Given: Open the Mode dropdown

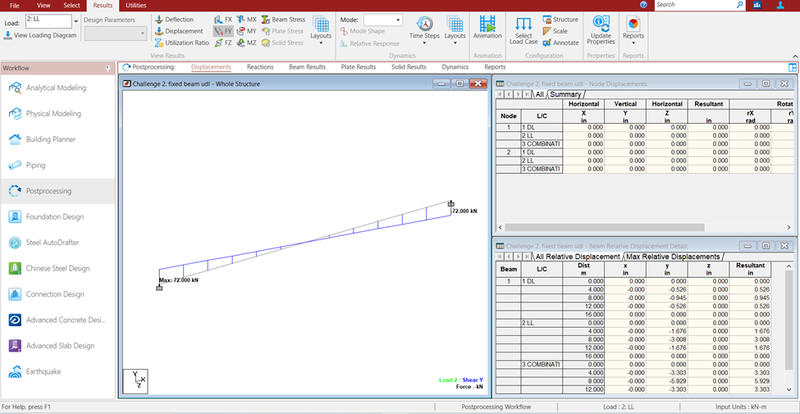Looking at the screenshot, I should [x=398, y=20].
